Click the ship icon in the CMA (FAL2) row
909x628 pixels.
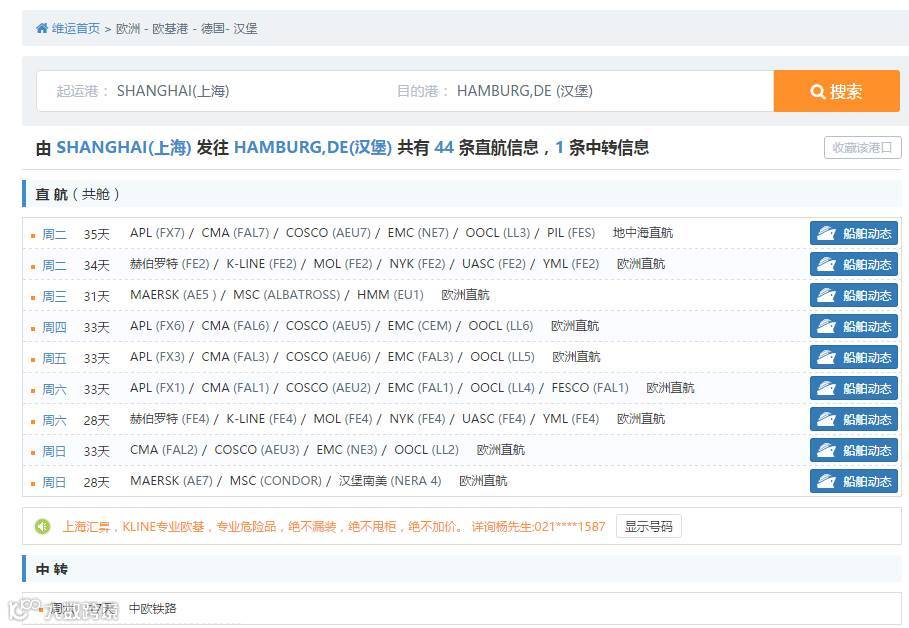click(x=826, y=451)
